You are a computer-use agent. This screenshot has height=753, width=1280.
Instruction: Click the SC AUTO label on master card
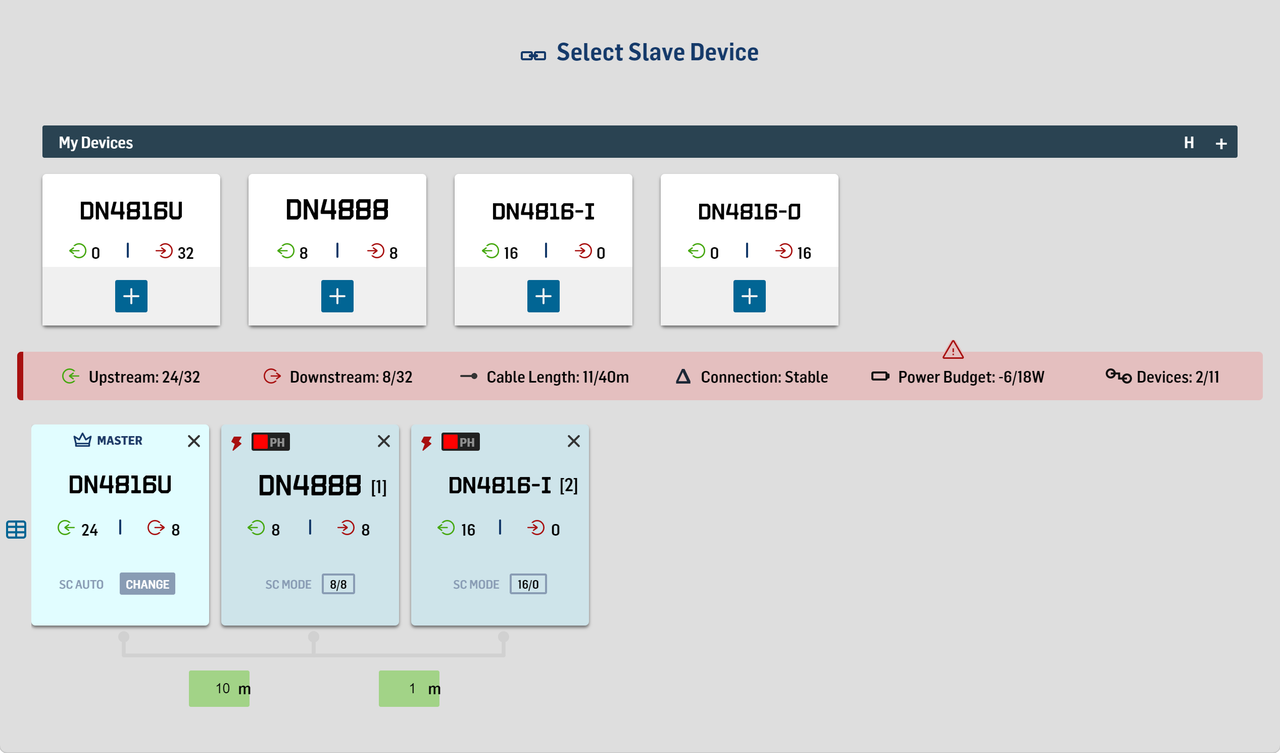[x=81, y=584]
